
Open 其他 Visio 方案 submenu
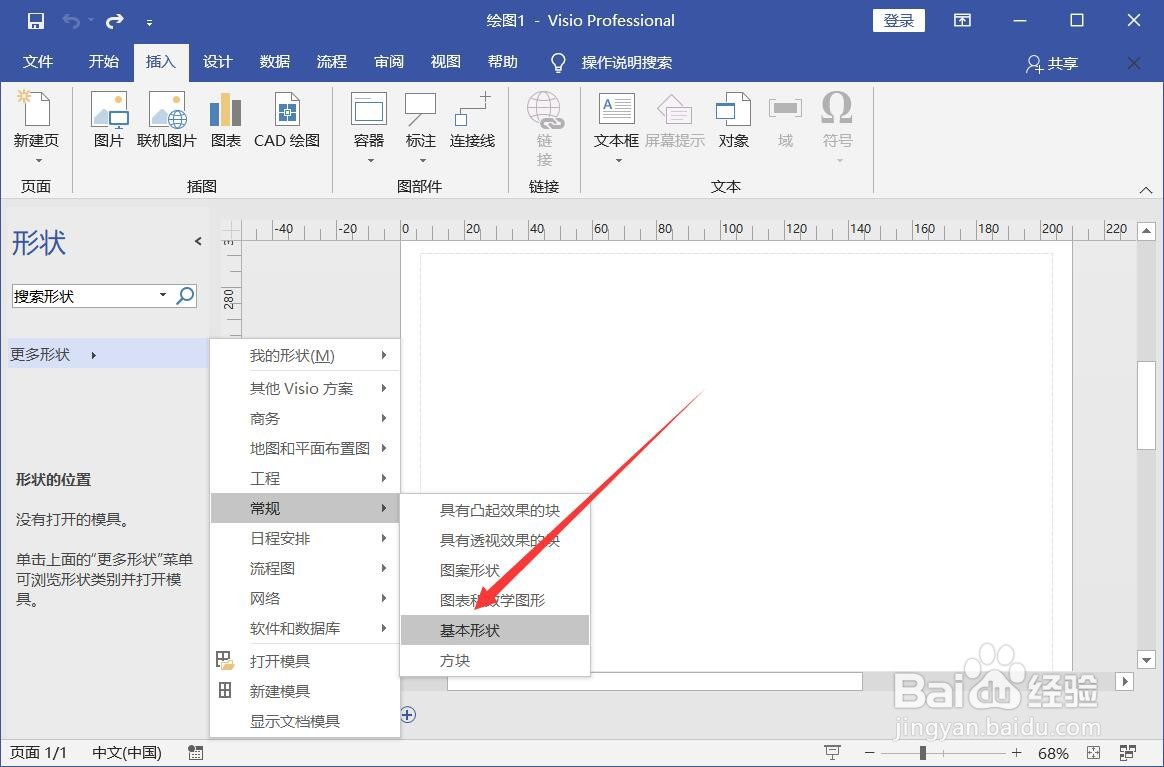[305, 388]
